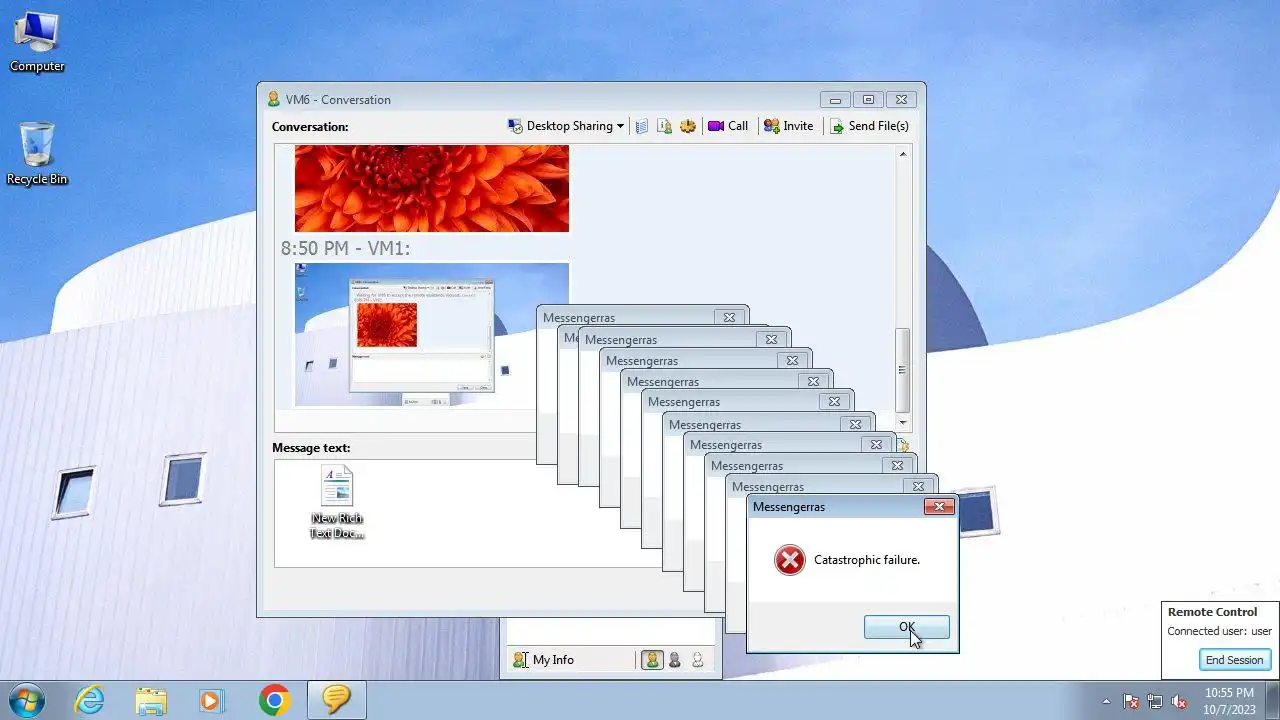Click the conversation scrollbar up arrow
The image size is (1280, 720).
click(903, 154)
